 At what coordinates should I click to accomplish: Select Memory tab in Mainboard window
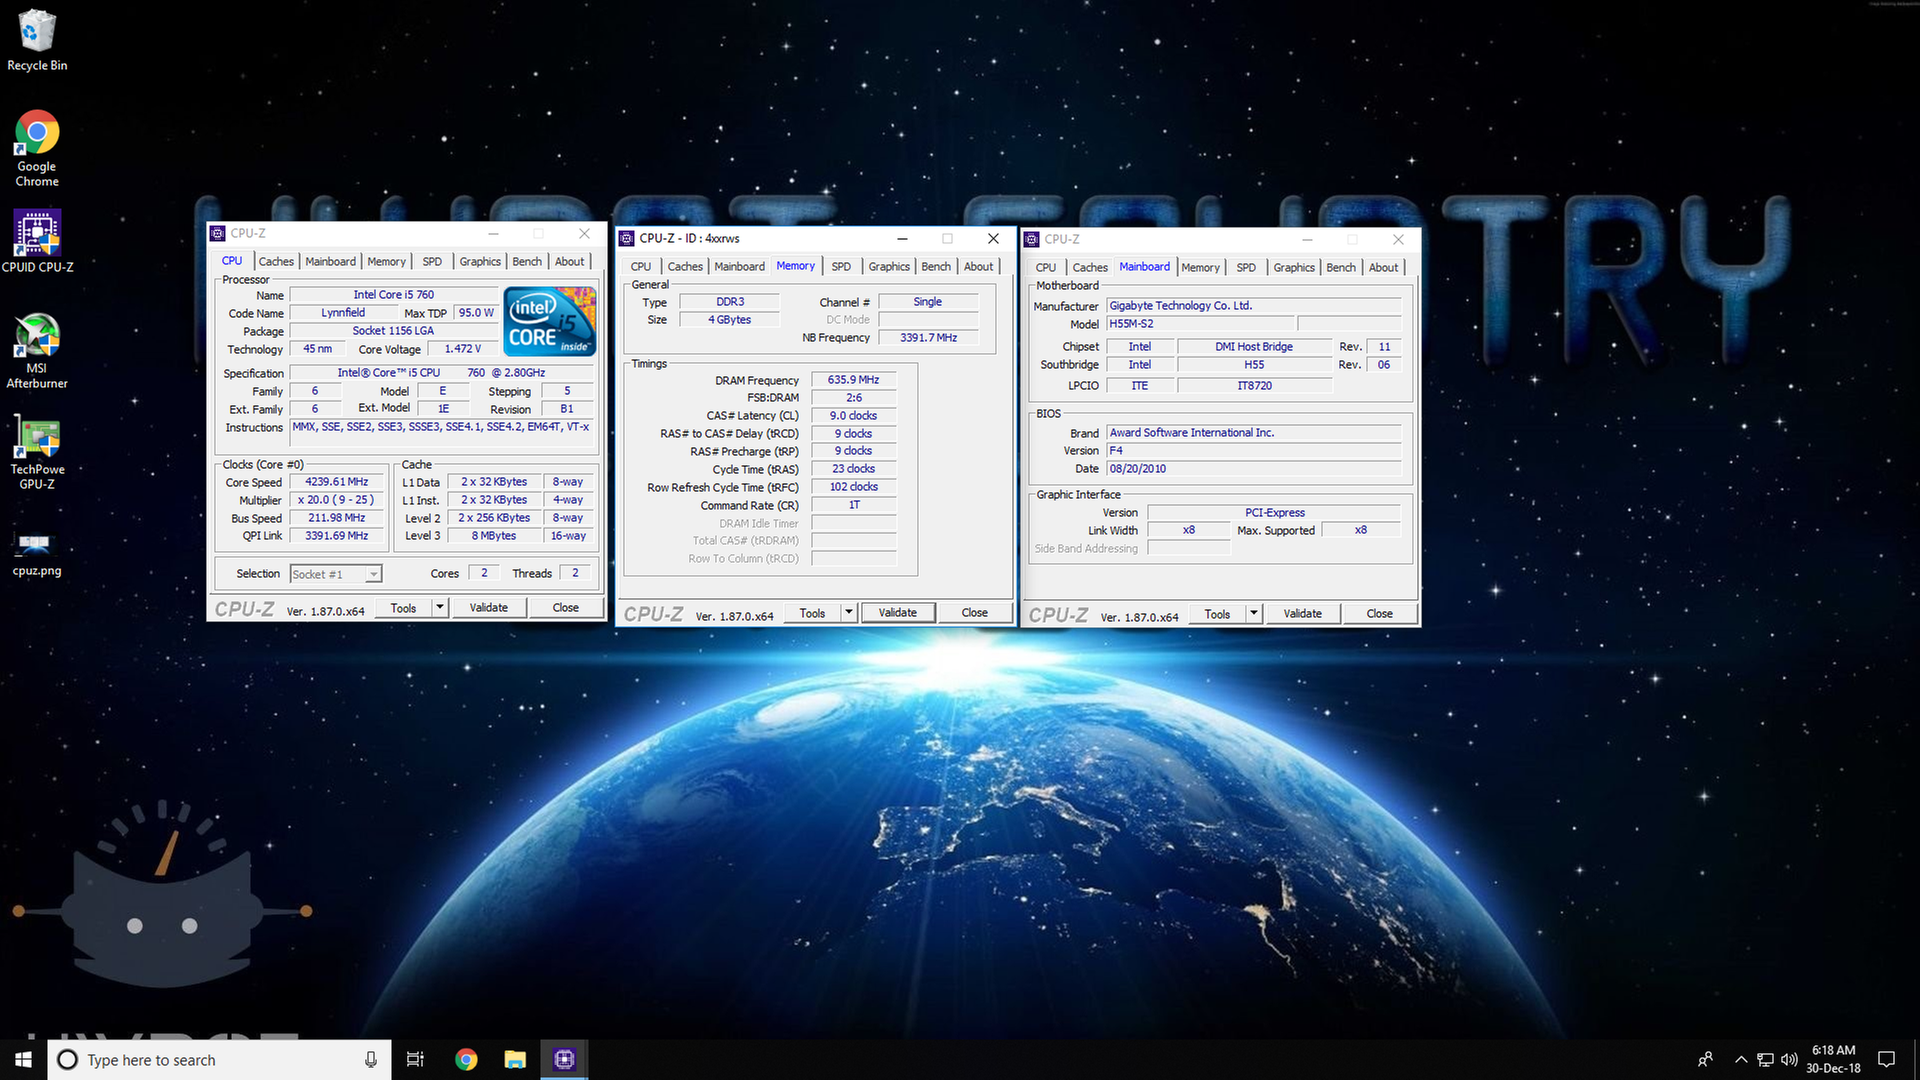tap(1200, 267)
